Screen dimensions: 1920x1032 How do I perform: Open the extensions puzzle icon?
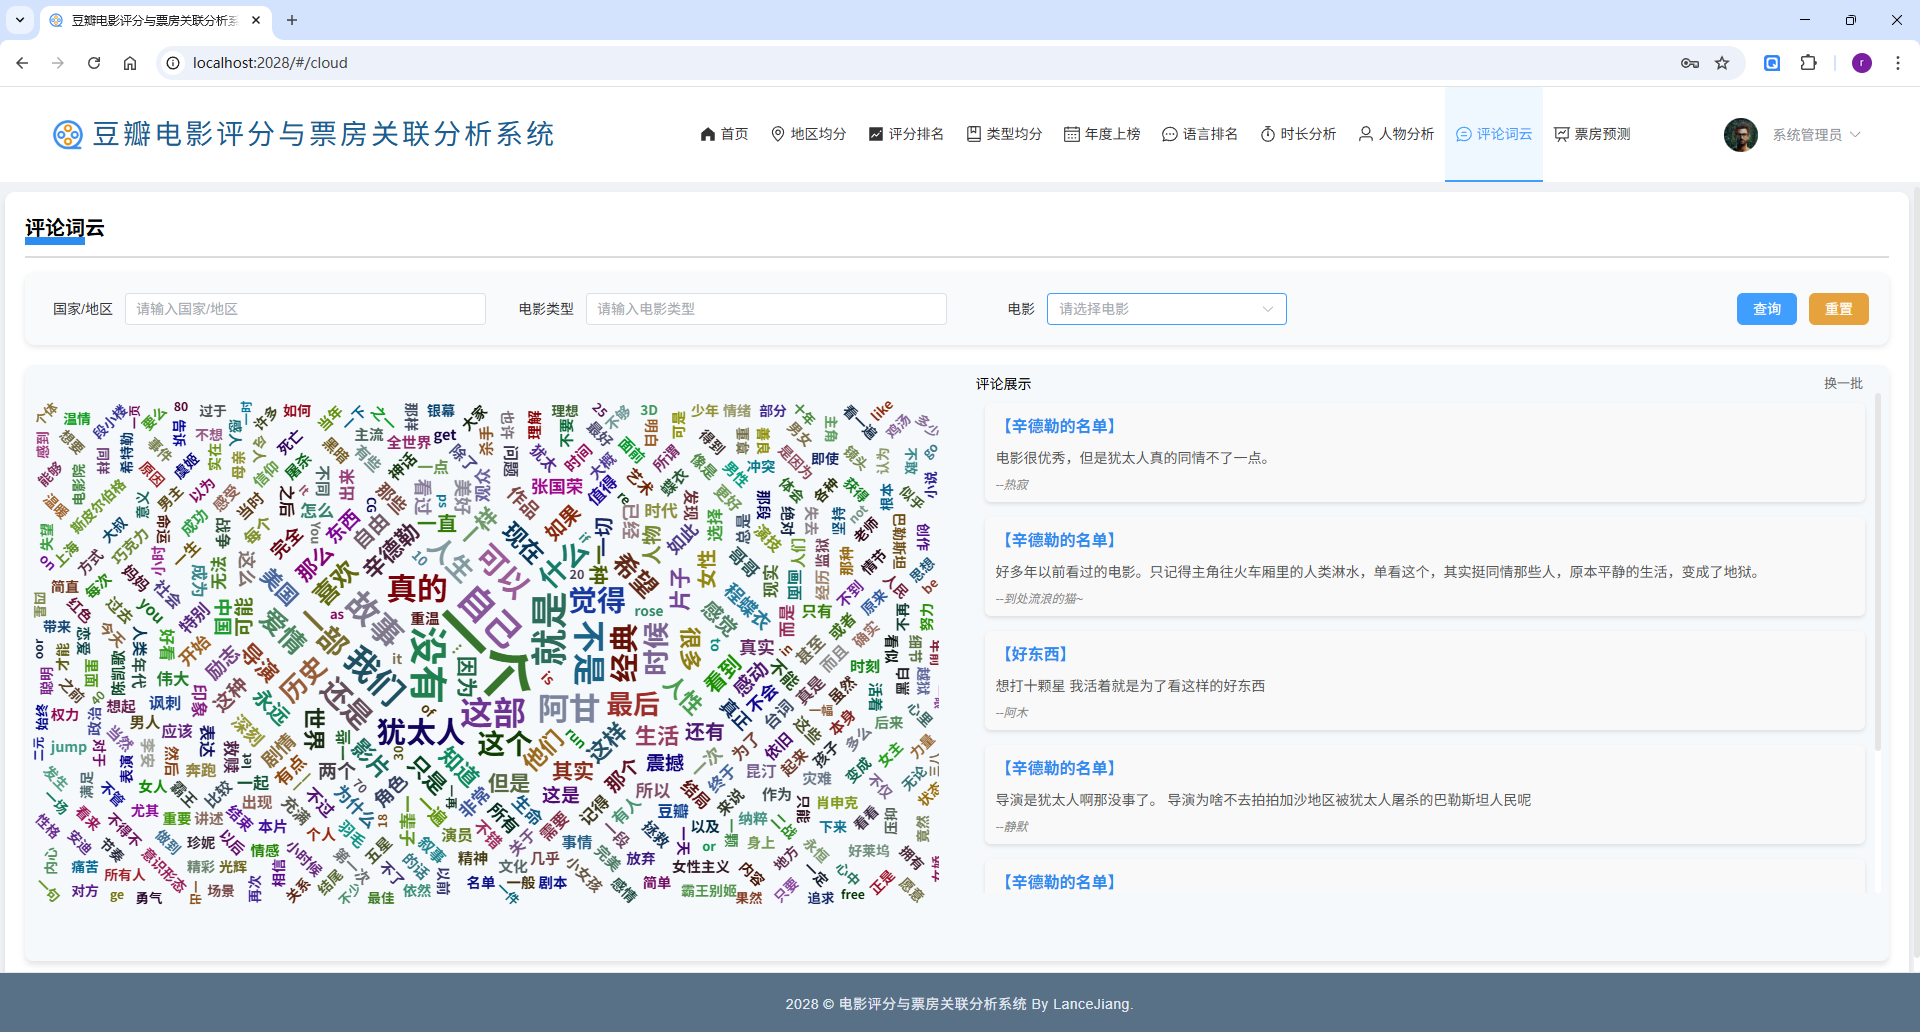tap(1809, 63)
